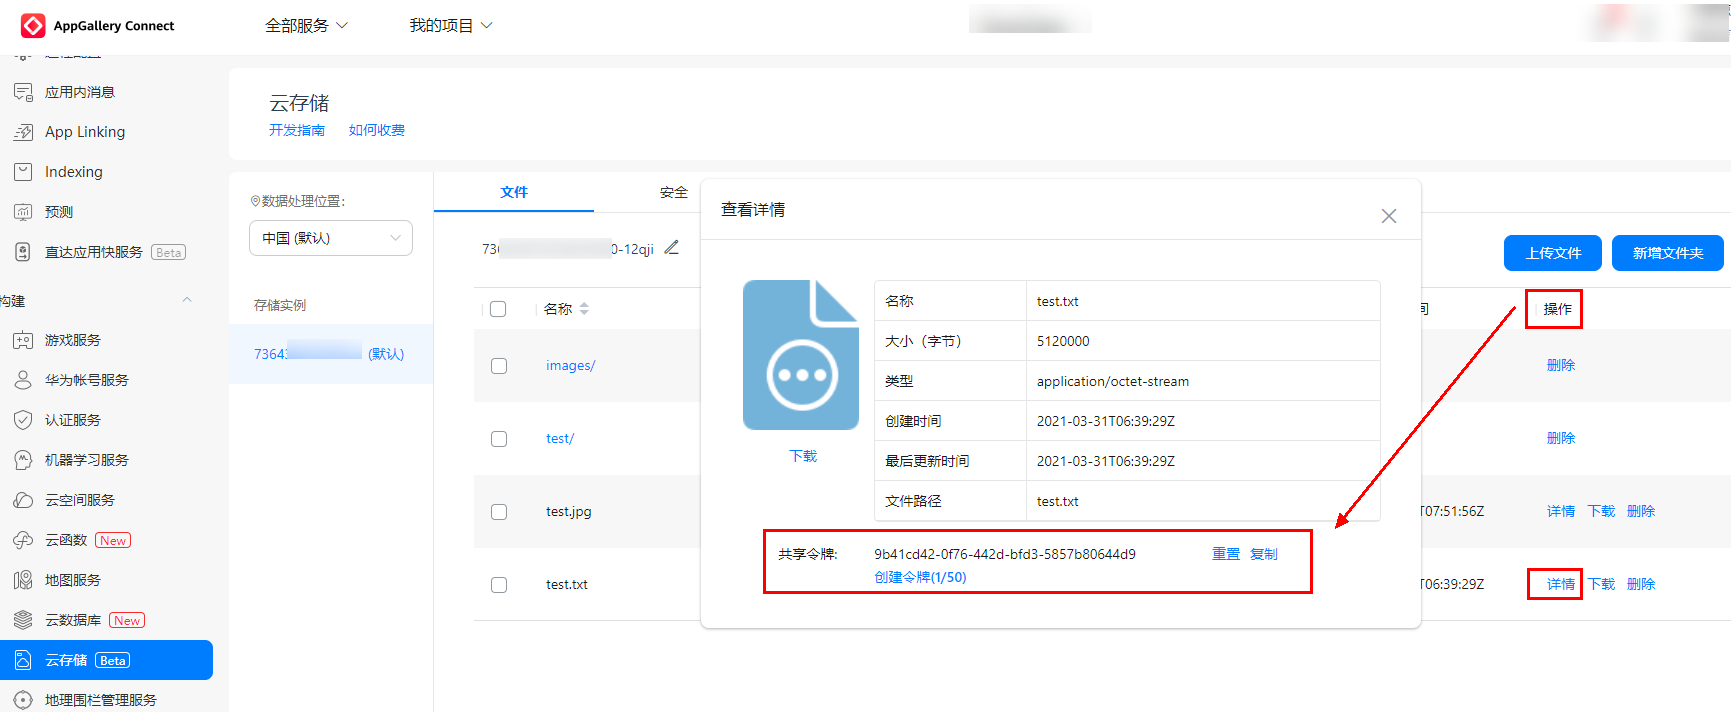Tick the checkbox for images/ folder
This screenshot has height=712, width=1731.
pos(499,366)
